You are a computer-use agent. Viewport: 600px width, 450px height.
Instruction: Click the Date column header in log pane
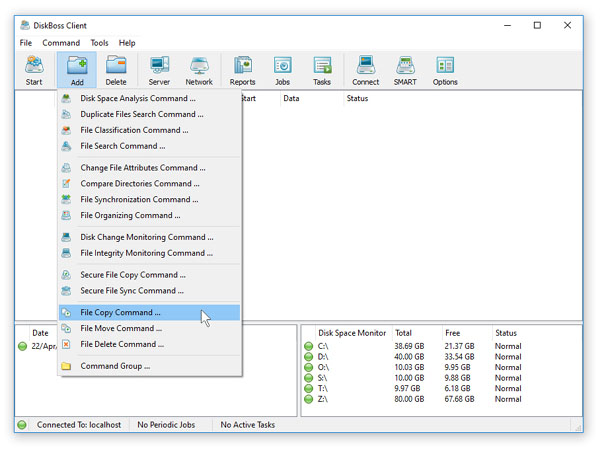[41, 333]
